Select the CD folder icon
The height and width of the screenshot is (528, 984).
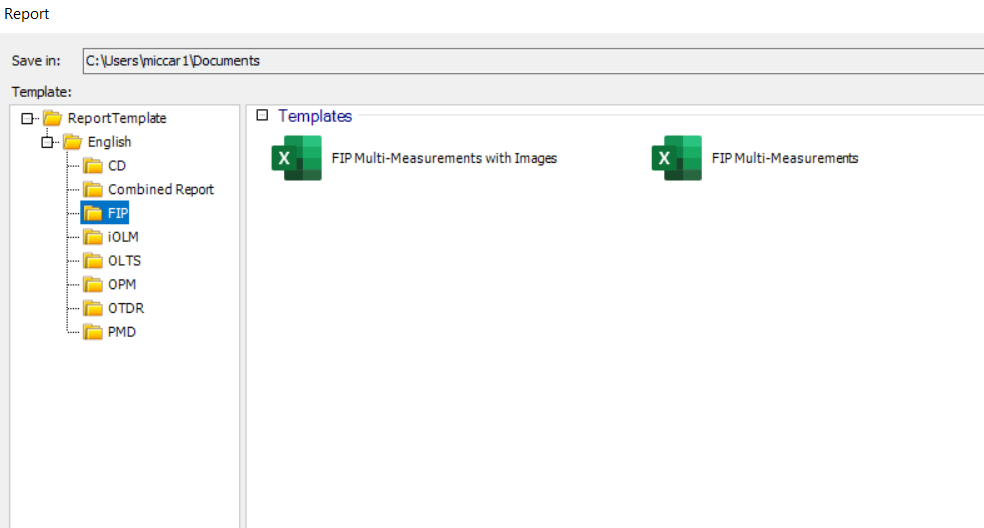pyautogui.click(x=93, y=166)
